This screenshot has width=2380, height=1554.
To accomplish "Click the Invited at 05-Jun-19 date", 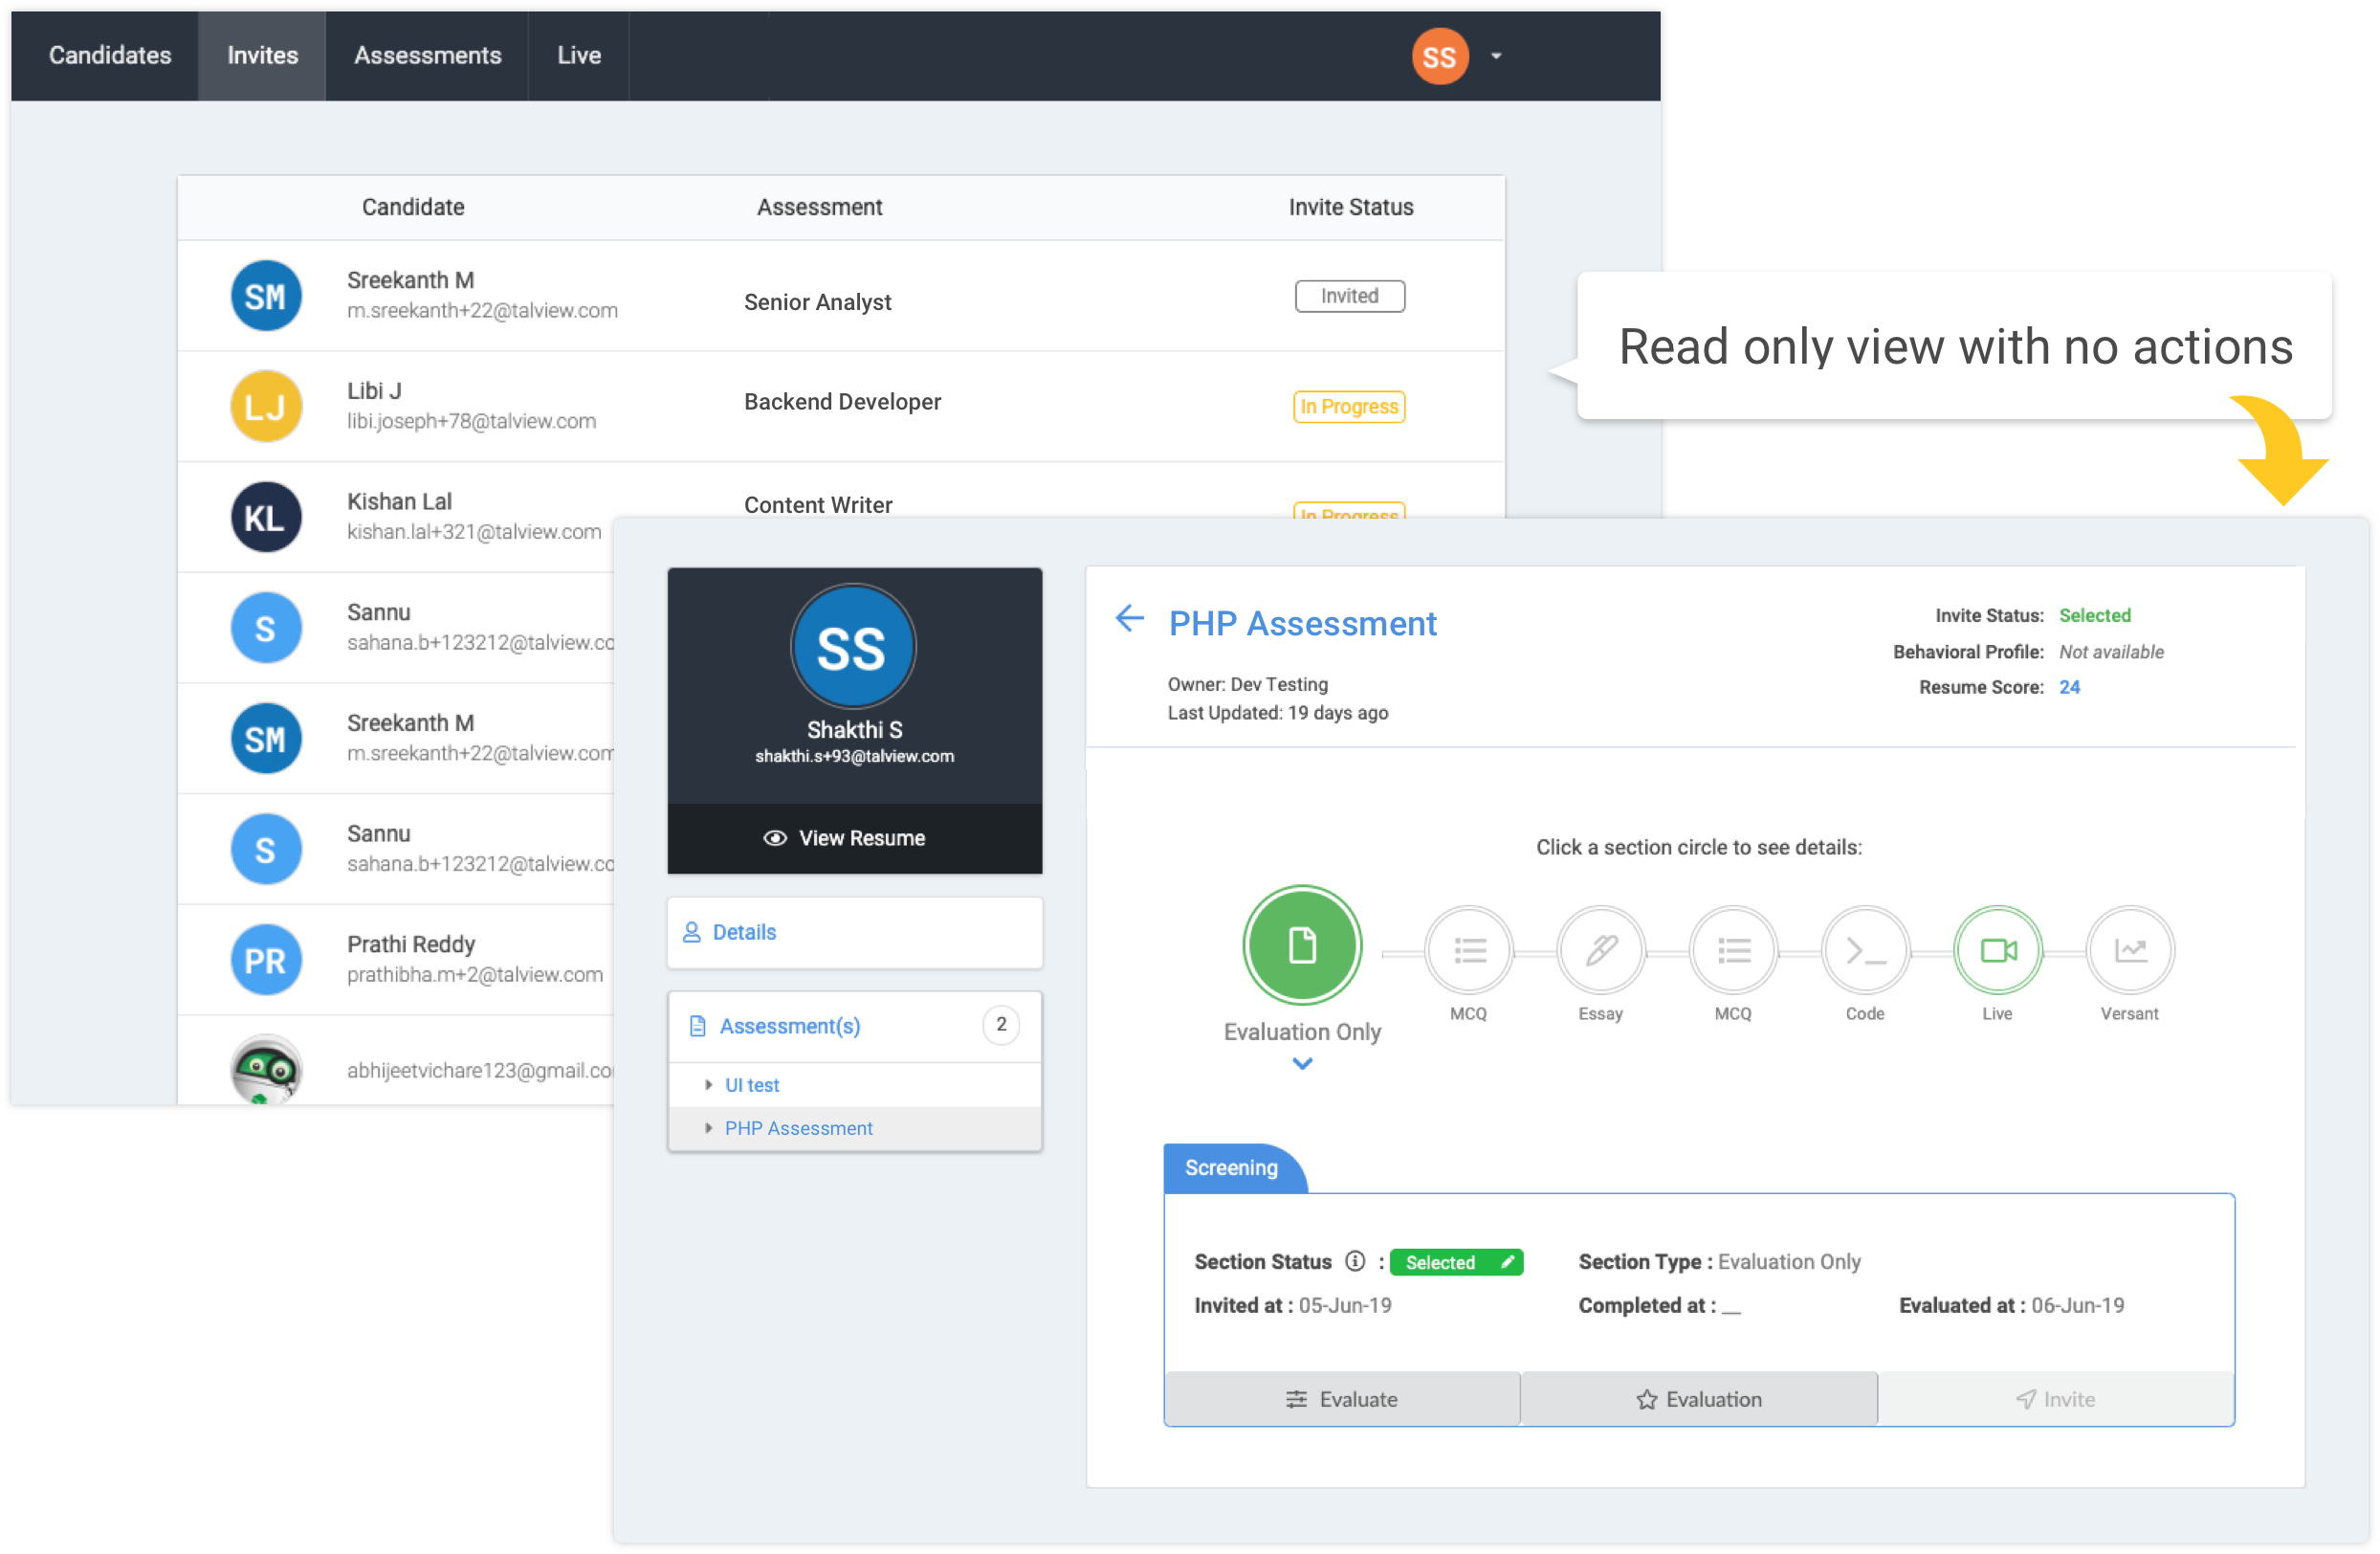I will coord(1345,1305).
